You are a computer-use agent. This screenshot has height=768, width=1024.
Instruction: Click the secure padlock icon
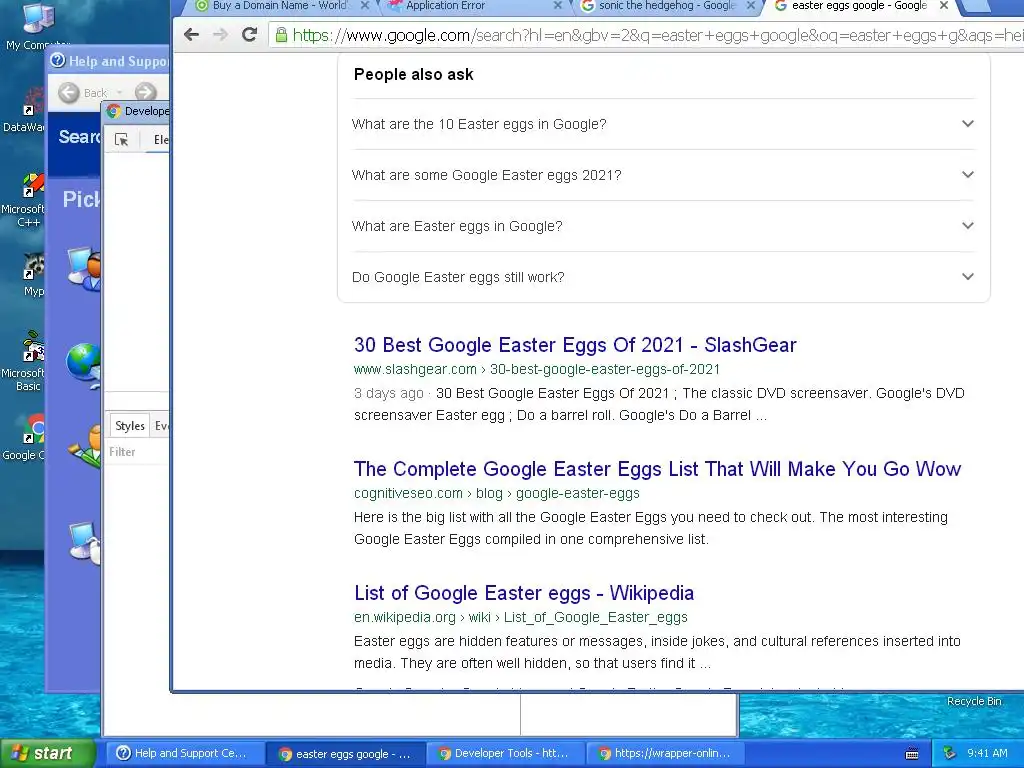pos(281,35)
